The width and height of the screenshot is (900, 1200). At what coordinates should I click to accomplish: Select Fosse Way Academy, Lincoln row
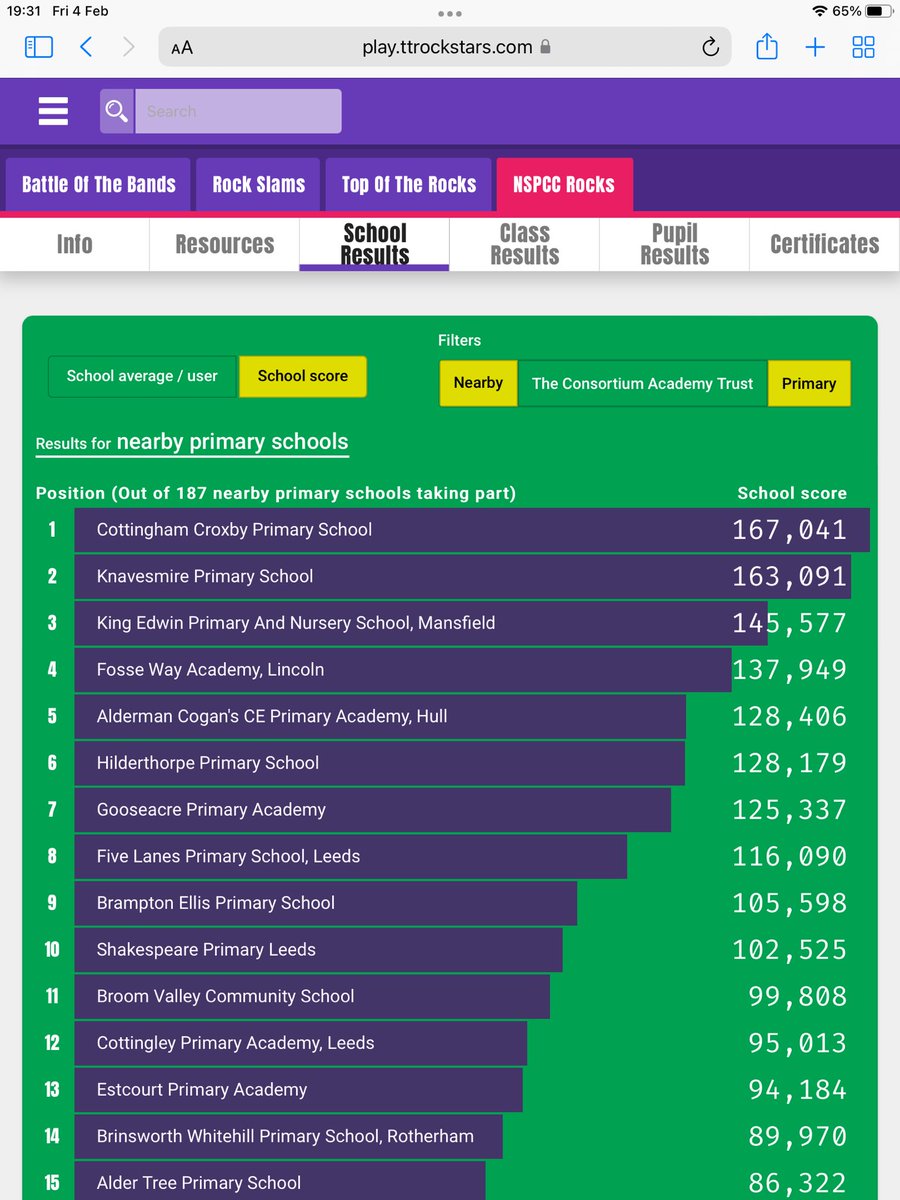(x=403, y=670)
